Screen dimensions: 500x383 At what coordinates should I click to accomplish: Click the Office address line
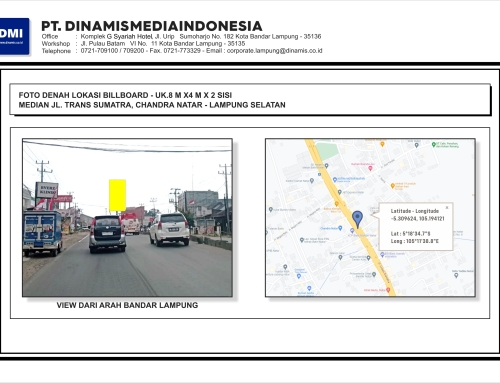click(x=181, y=36)
